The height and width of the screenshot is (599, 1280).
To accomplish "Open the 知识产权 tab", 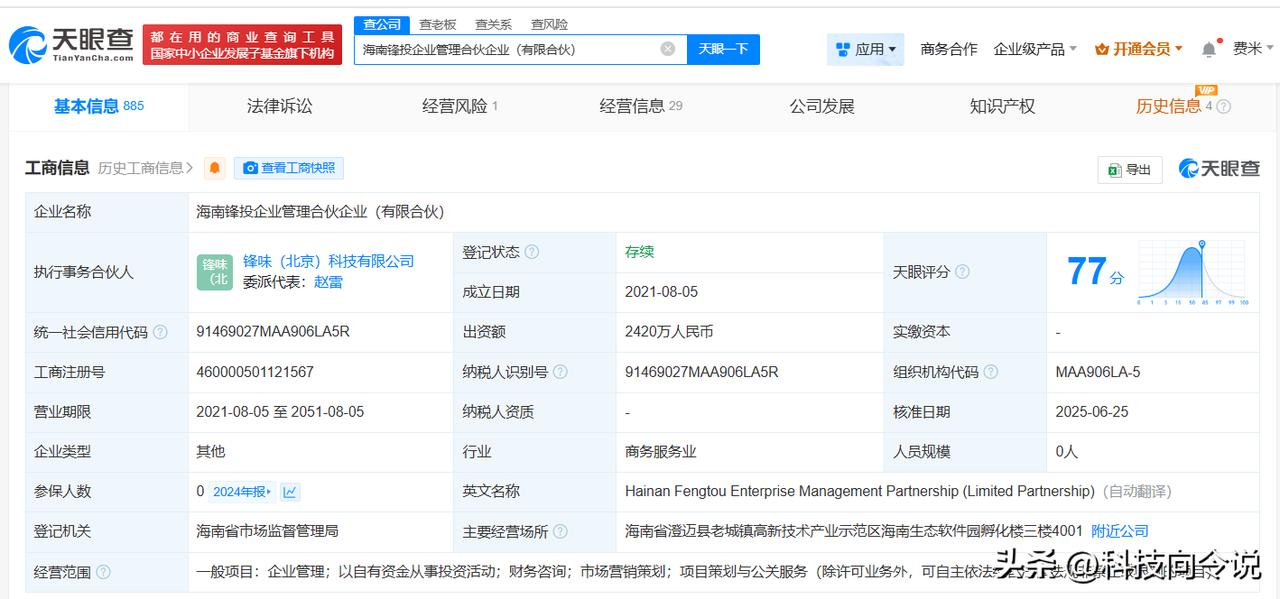I will click(1002, 106).
